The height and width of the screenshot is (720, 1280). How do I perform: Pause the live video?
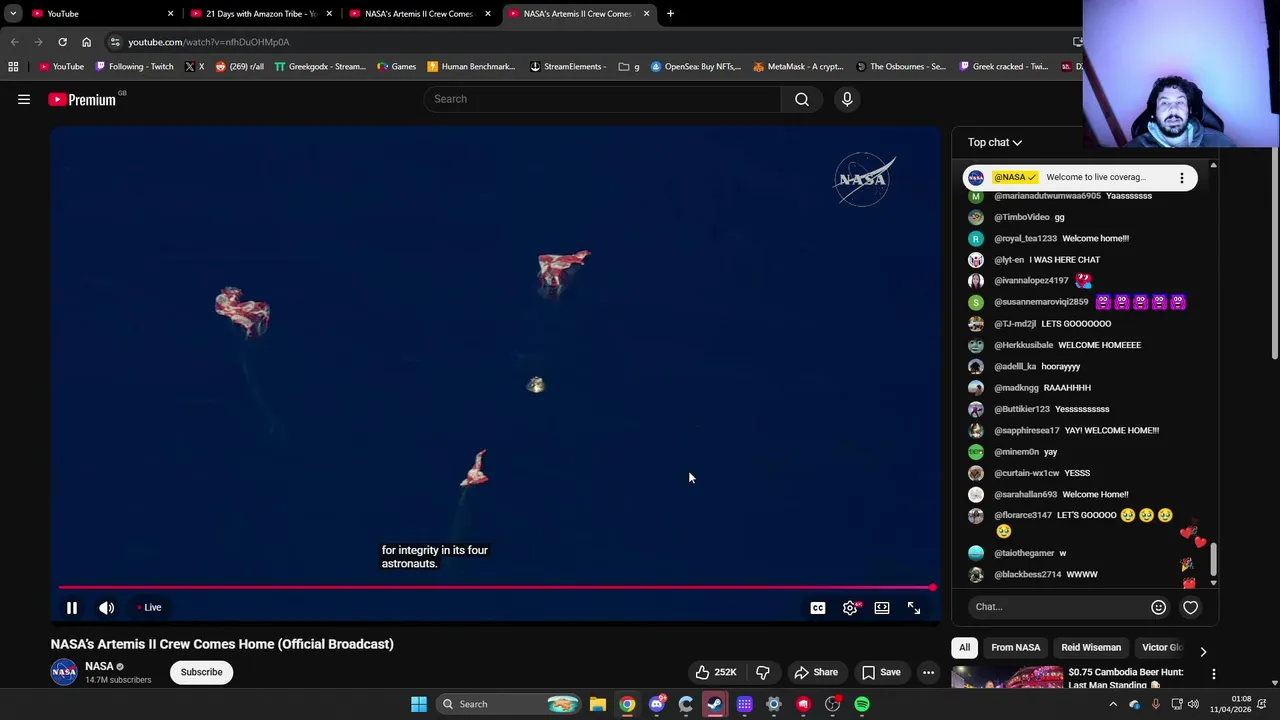click(x=72, y=607)
